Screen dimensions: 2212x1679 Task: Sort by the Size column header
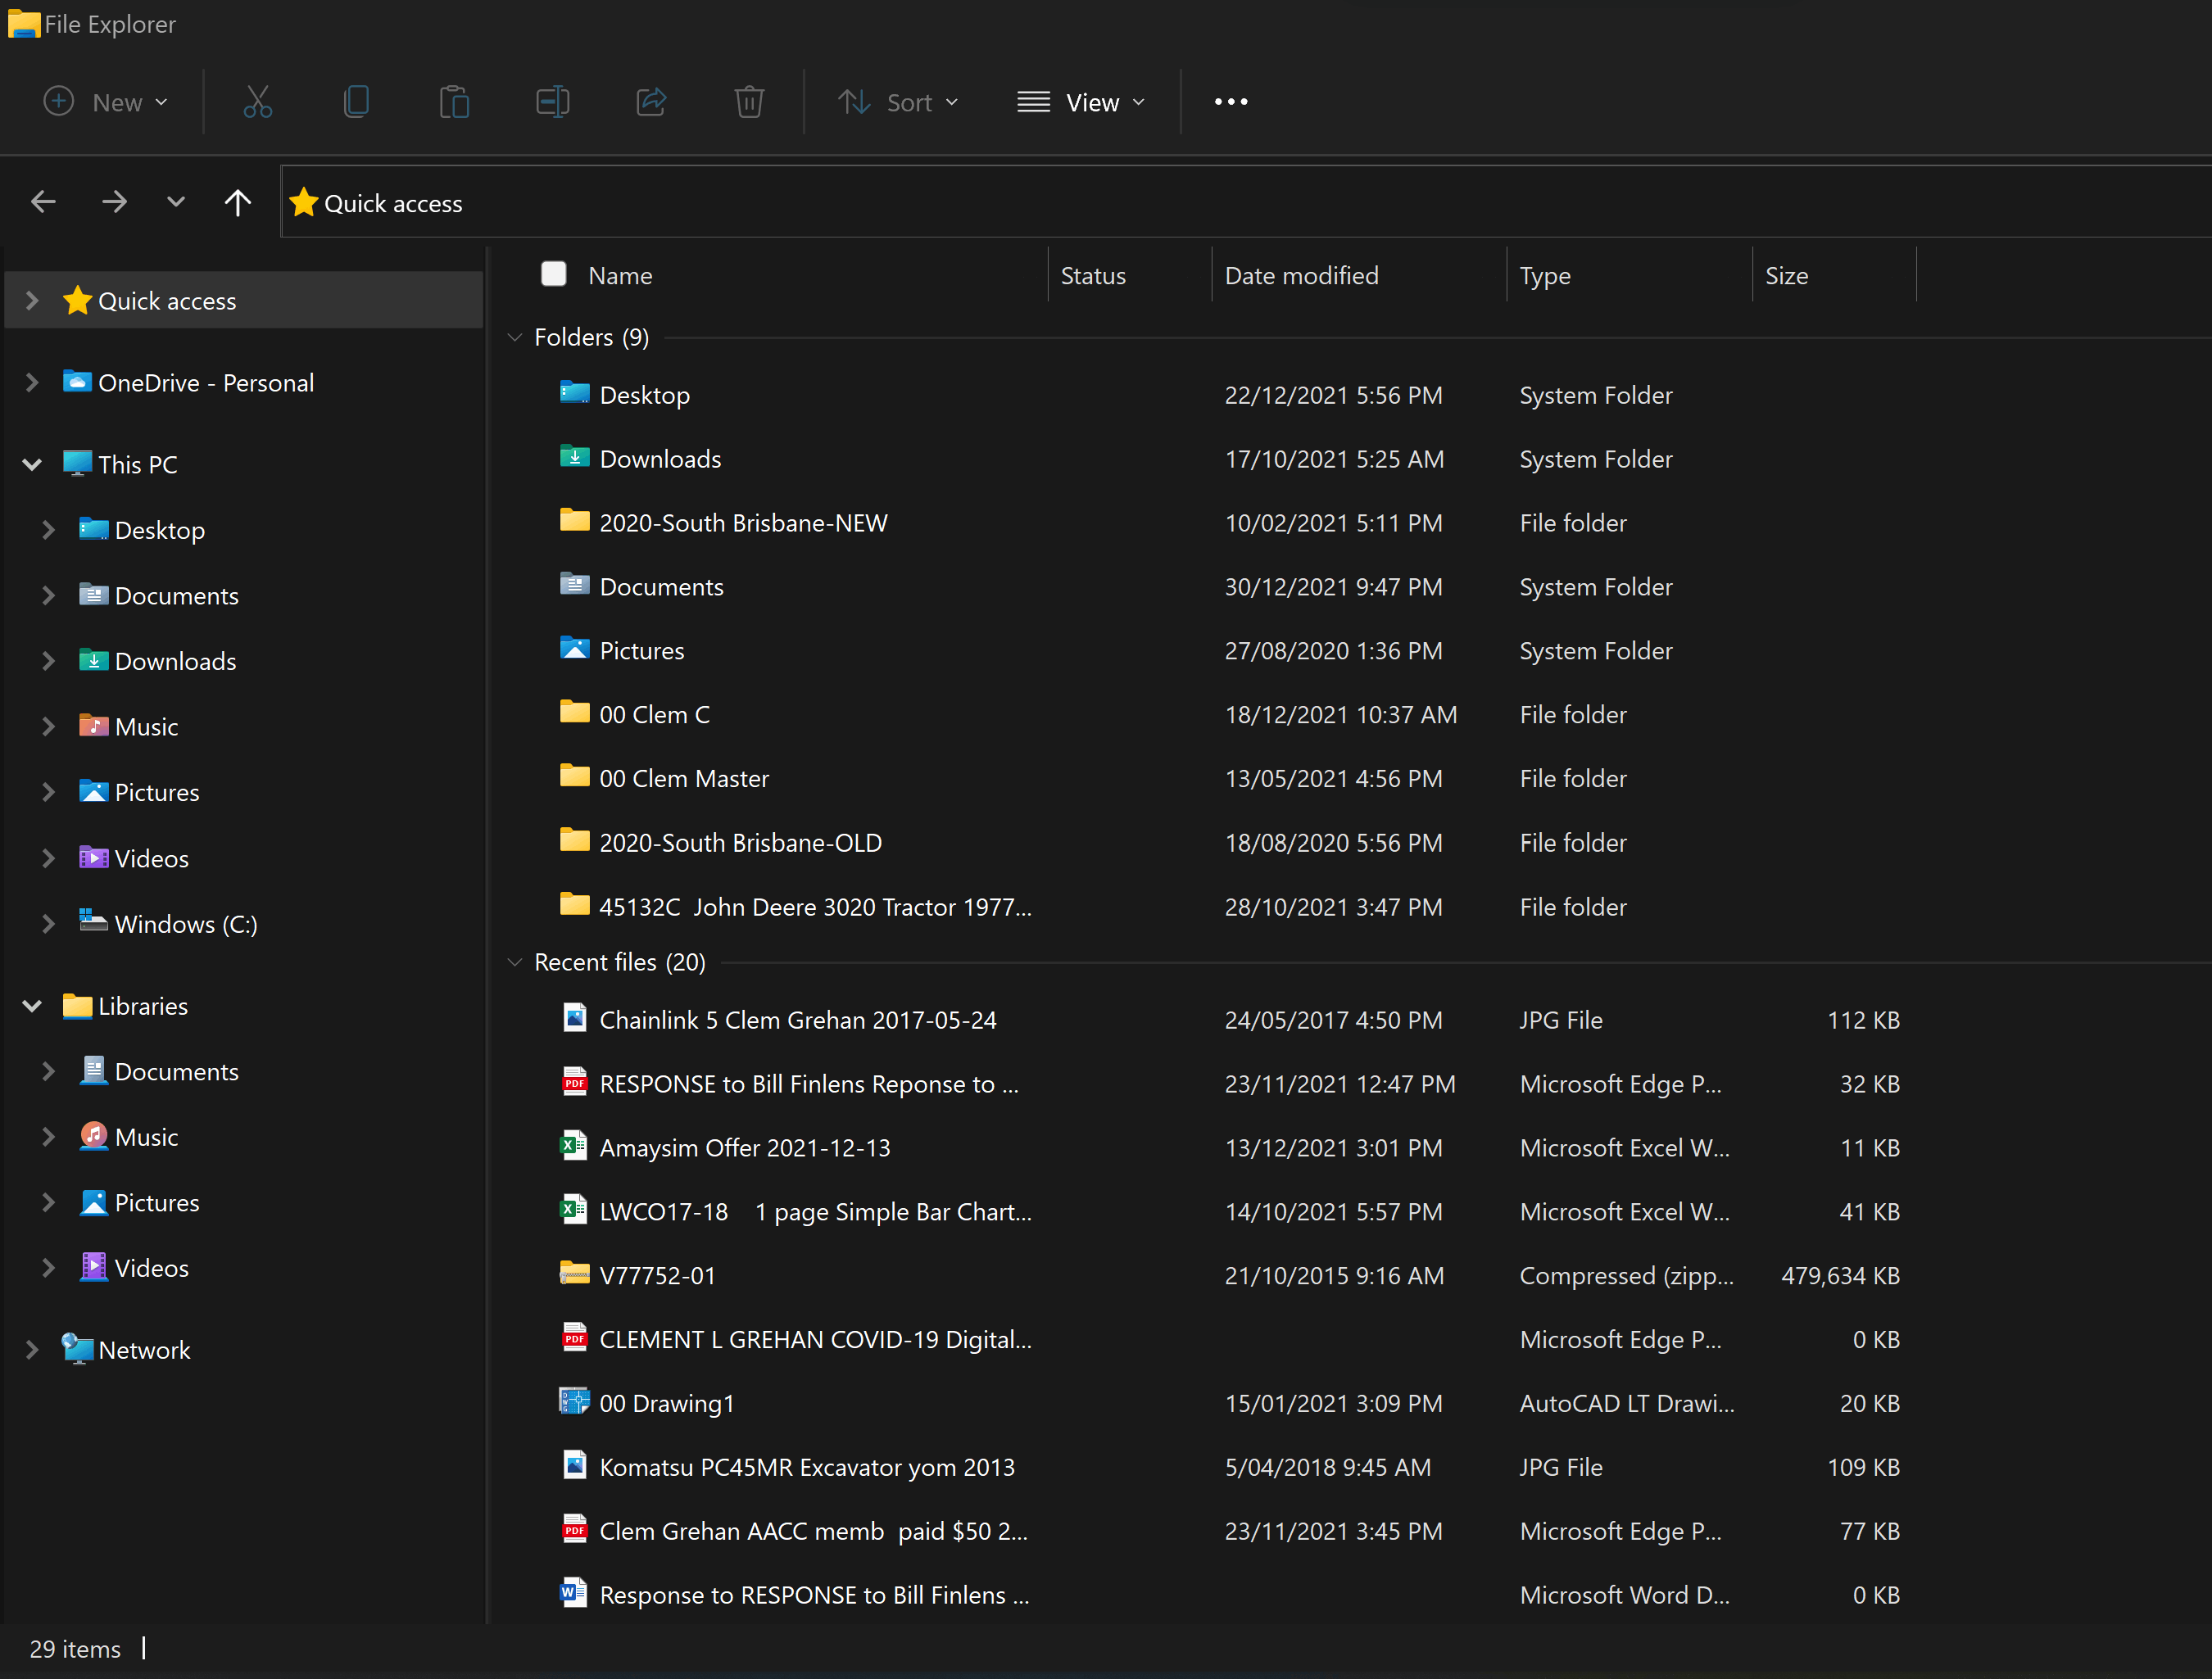1786,275
